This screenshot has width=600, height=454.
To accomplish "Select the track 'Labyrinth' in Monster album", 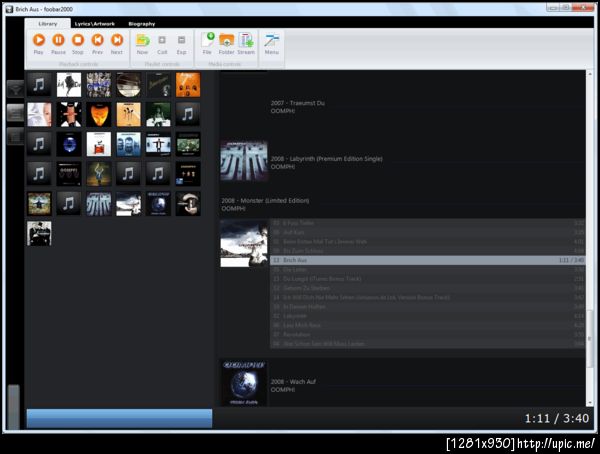I will click(428, 316).
